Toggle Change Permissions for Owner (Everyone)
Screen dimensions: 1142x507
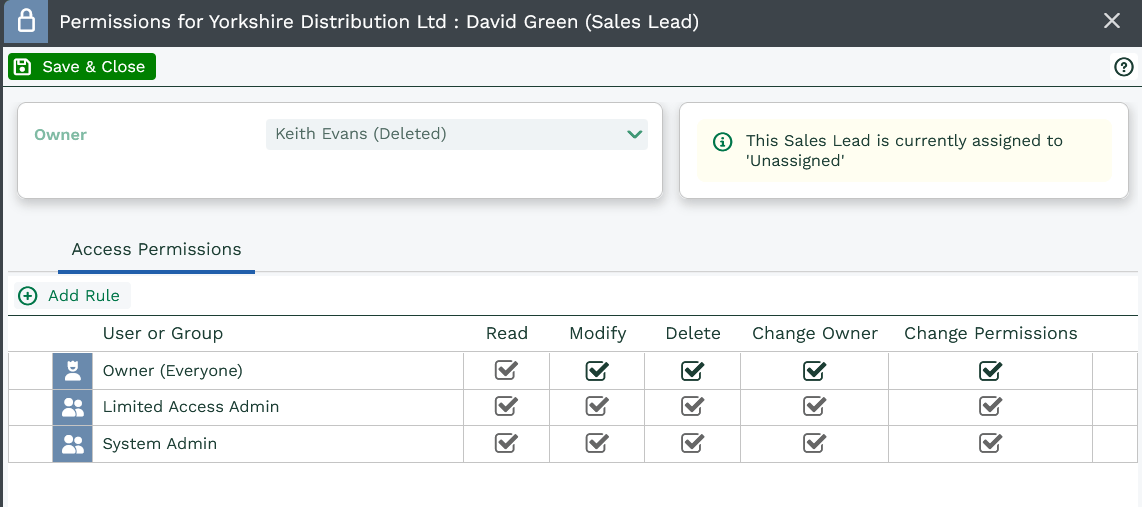990,371
